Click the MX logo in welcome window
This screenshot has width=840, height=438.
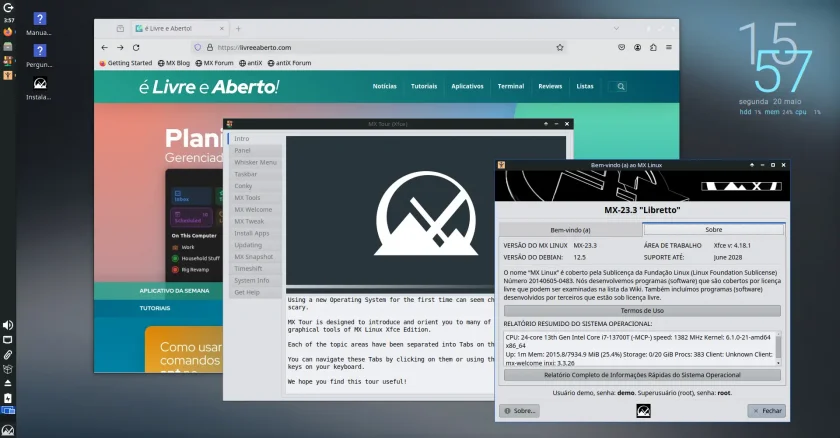[x=643, y=411]
